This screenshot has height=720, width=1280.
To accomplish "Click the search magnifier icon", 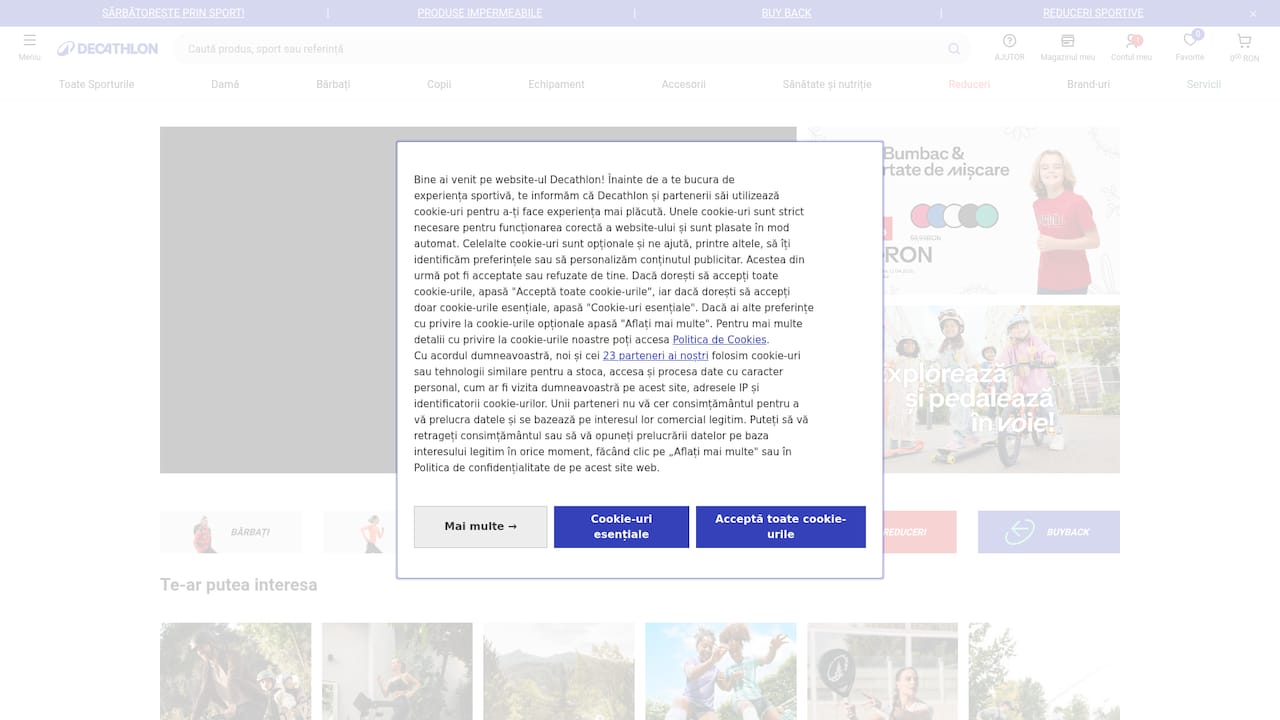I will pos(954,49).
